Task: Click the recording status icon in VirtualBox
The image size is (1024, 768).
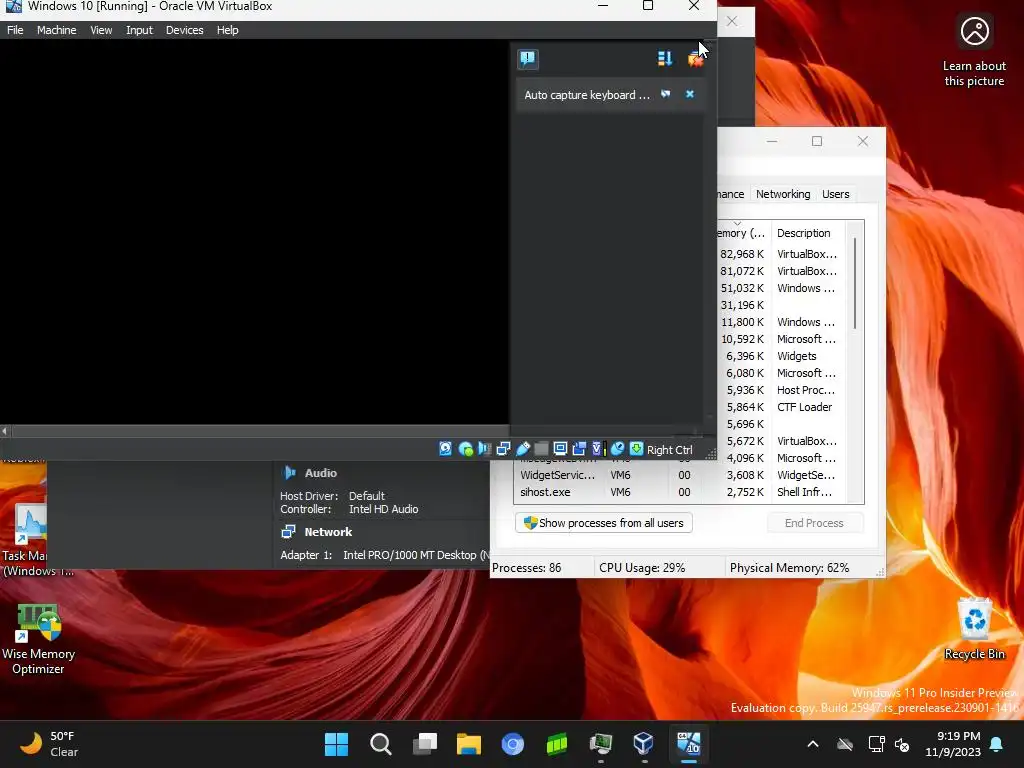Action: (579, 449)
